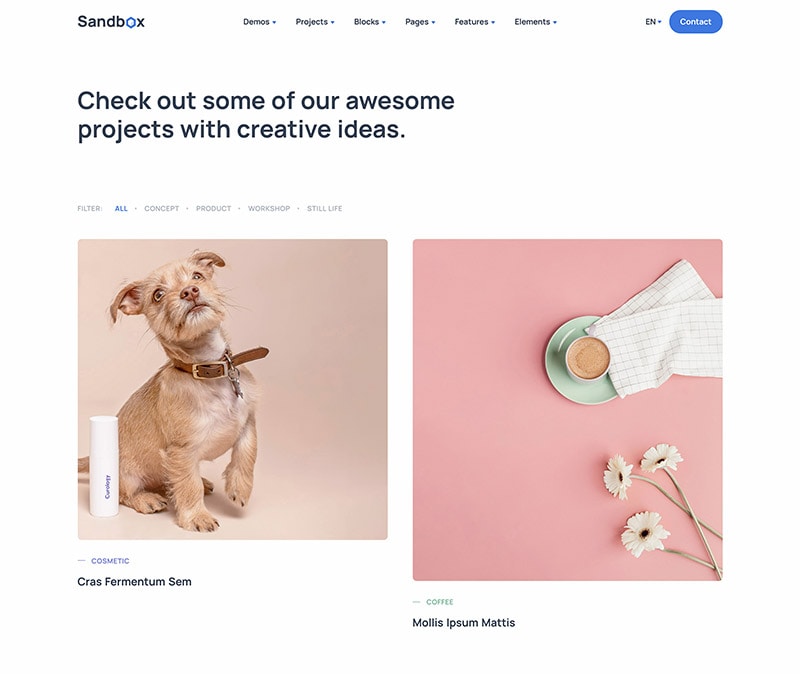Open the Demos dropdown menu
Viewport: 800px width, 676px height.
coord(259,22)
